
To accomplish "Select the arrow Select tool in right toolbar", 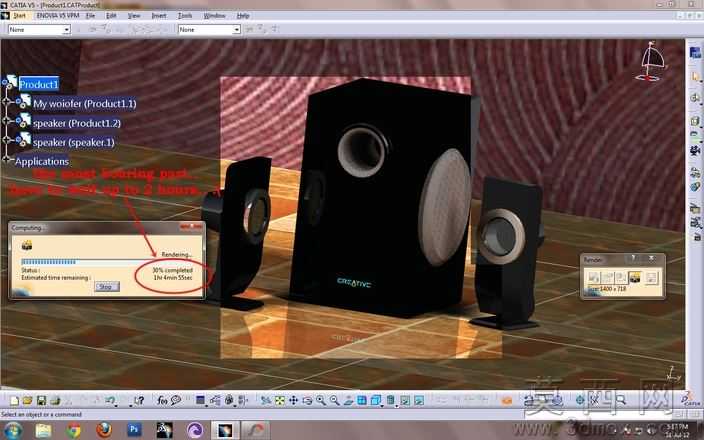I will pyautogui.click(x=695, y=77).
